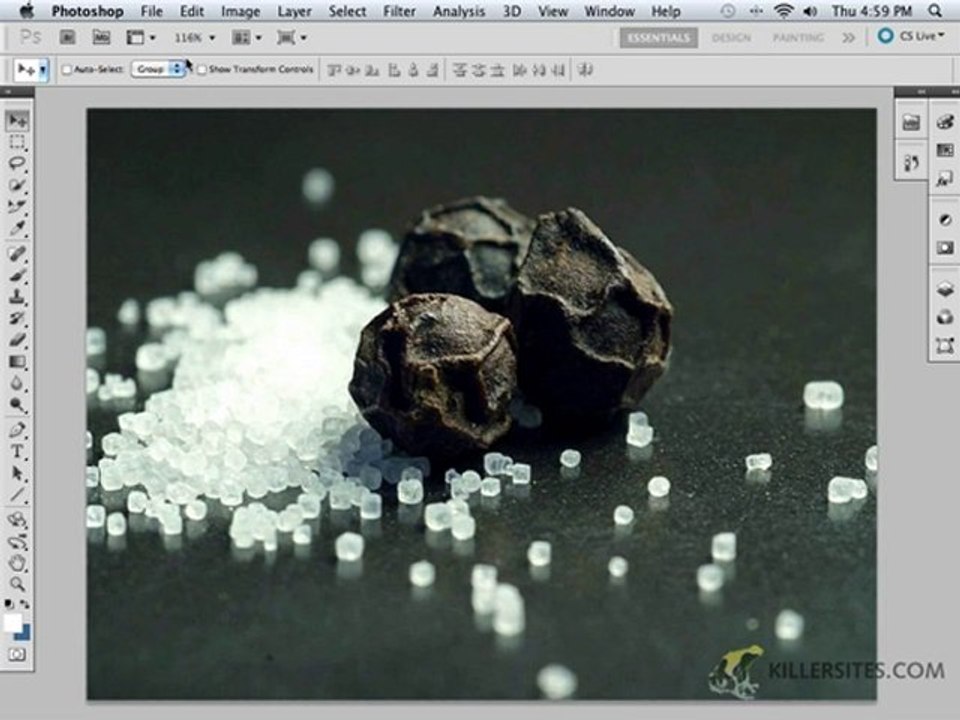Select the Gradient tool
The height and width of the screenshot is (720, 960).
click(x=17, y=362)
